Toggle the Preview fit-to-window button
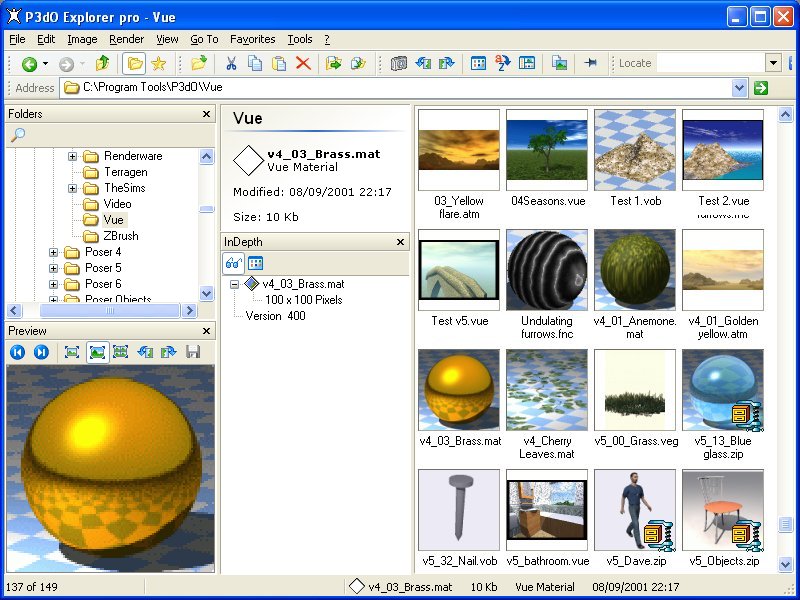The image size is (800, 600). [x=97, y=352]
